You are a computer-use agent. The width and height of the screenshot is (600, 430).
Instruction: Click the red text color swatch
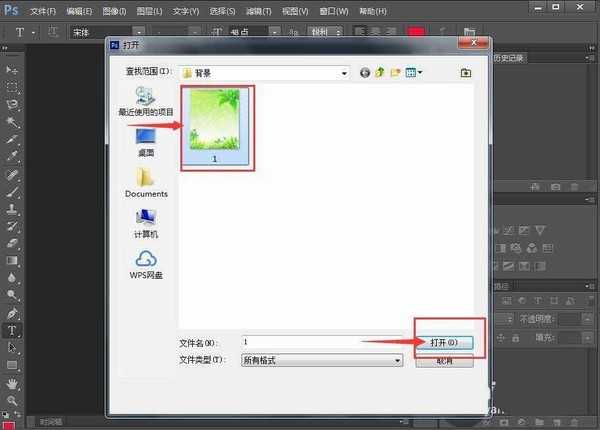point(415,32)
